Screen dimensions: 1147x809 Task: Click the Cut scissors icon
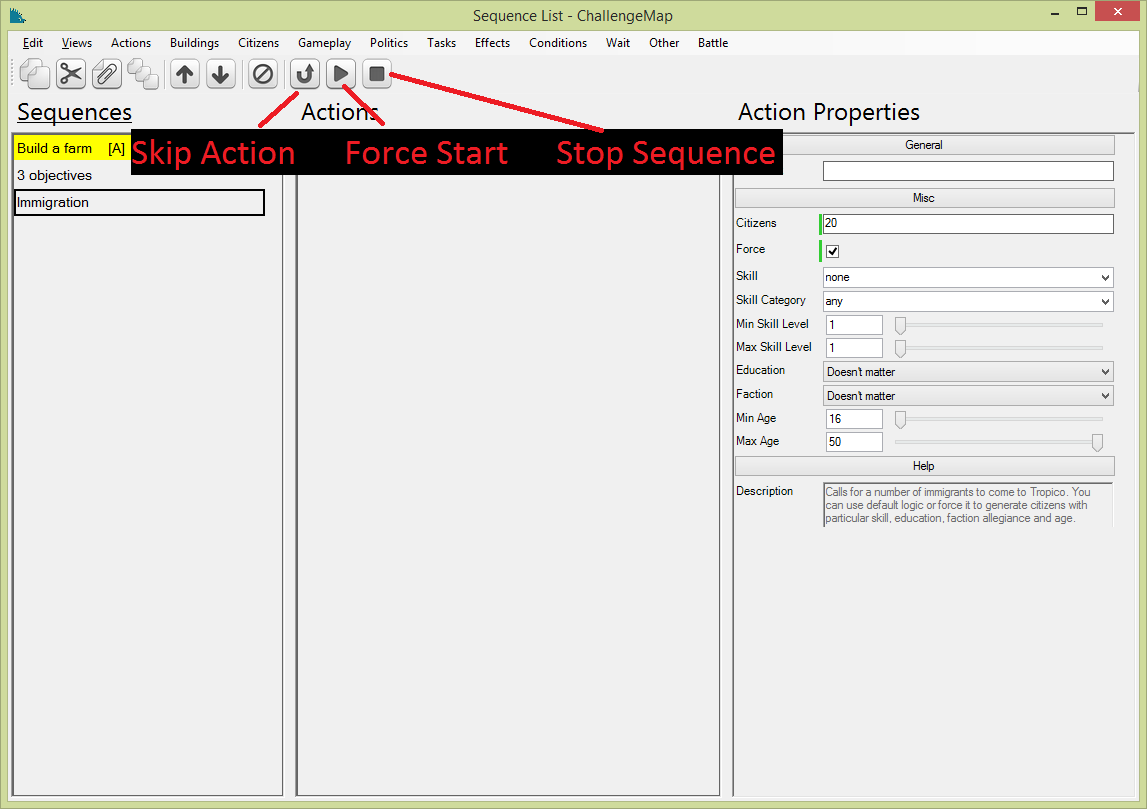pos(71,74)
